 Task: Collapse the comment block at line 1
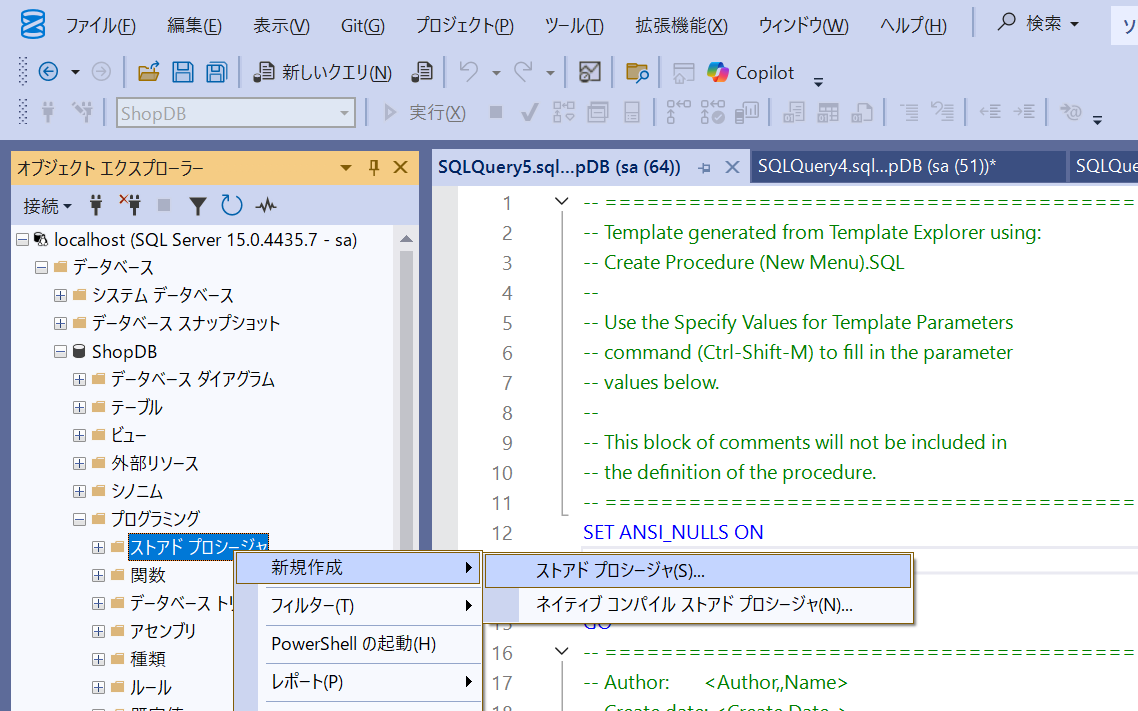[561, 201]
